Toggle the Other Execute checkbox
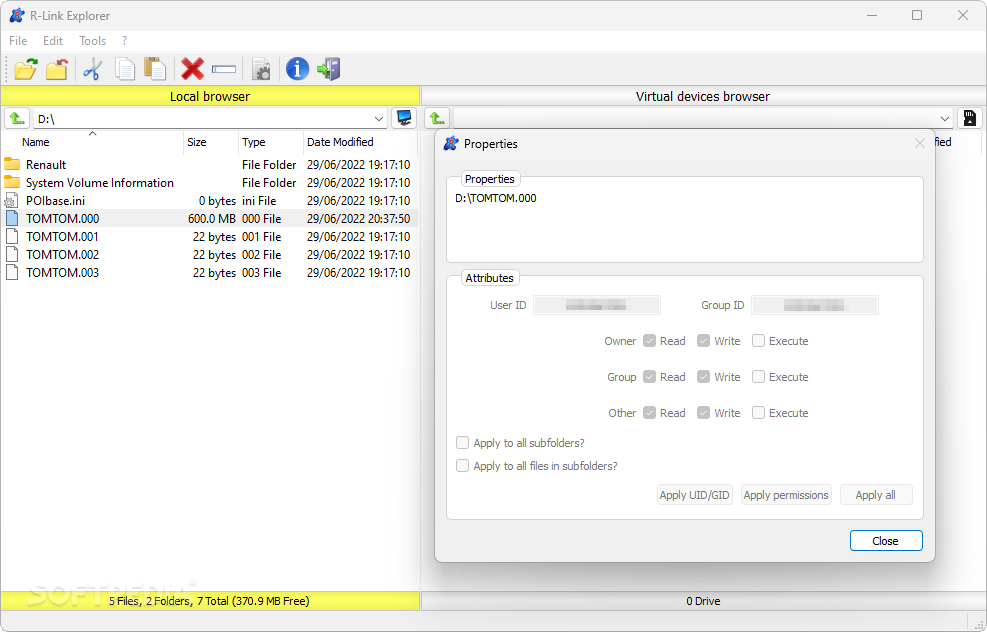The height and width of the screenshot is (632, 987). click(x=758, y=413)
